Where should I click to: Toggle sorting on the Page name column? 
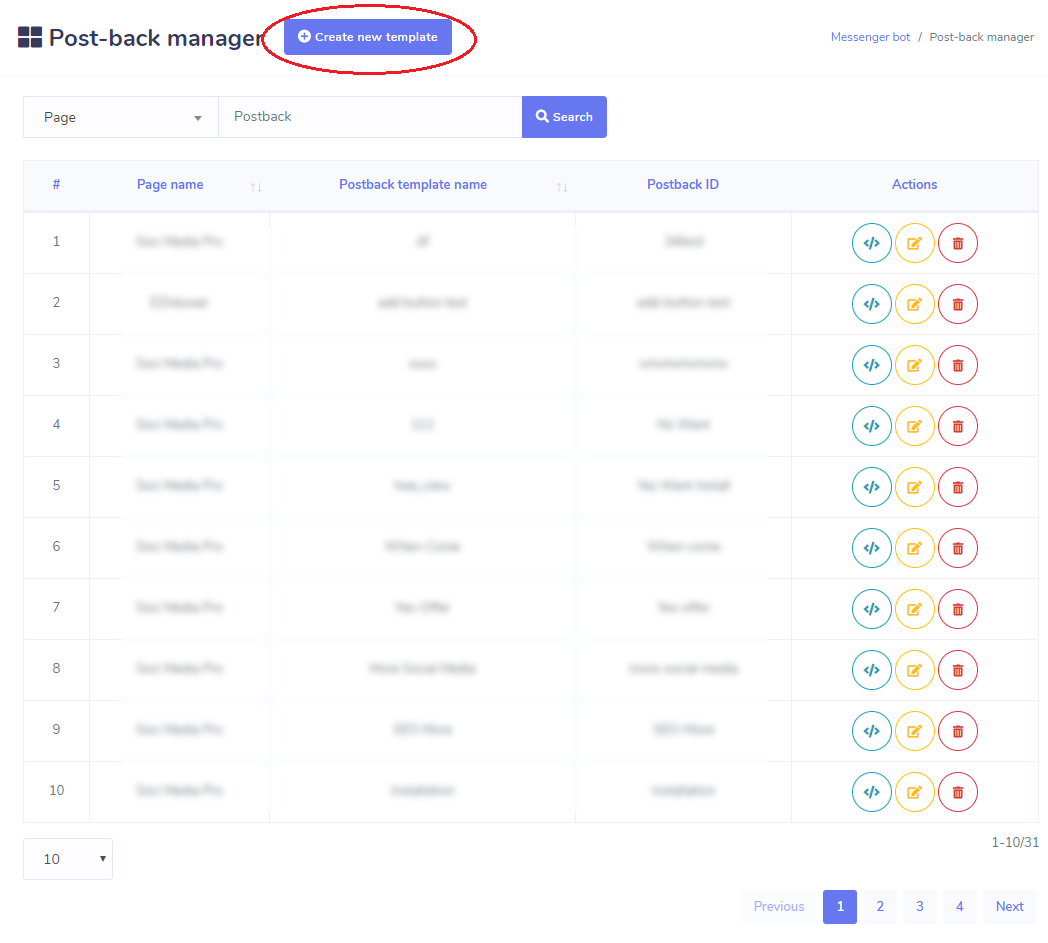pos(255,186)
